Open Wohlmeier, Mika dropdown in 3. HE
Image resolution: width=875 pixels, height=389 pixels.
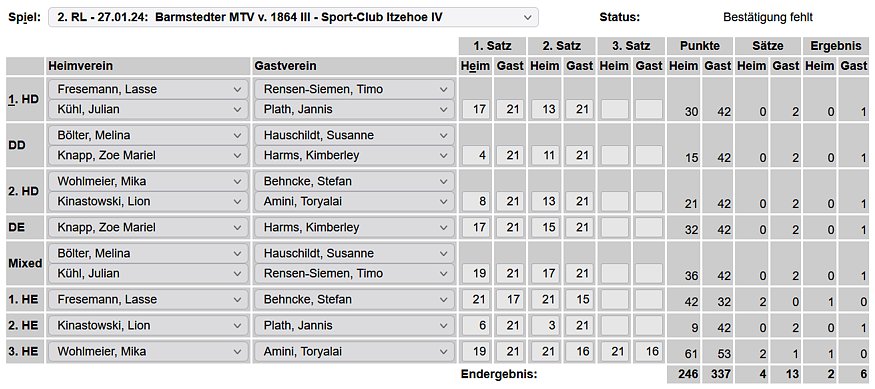[x=148, y=352]
